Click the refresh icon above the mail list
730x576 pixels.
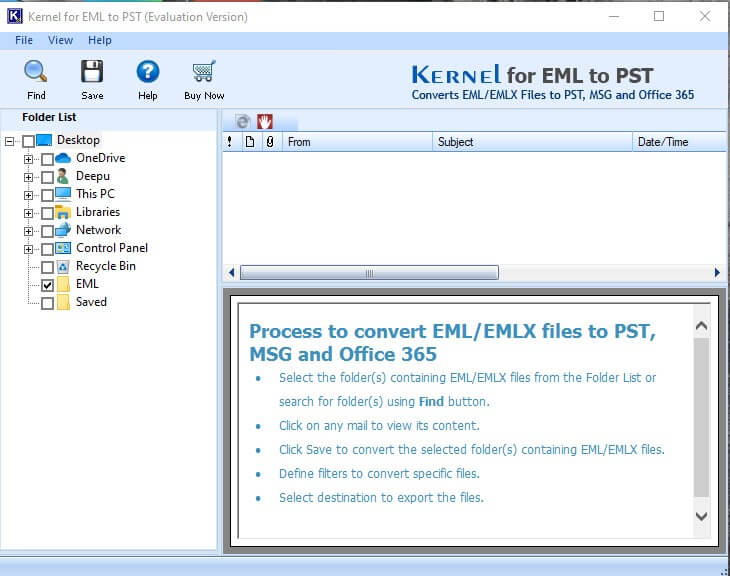(243, 122)
